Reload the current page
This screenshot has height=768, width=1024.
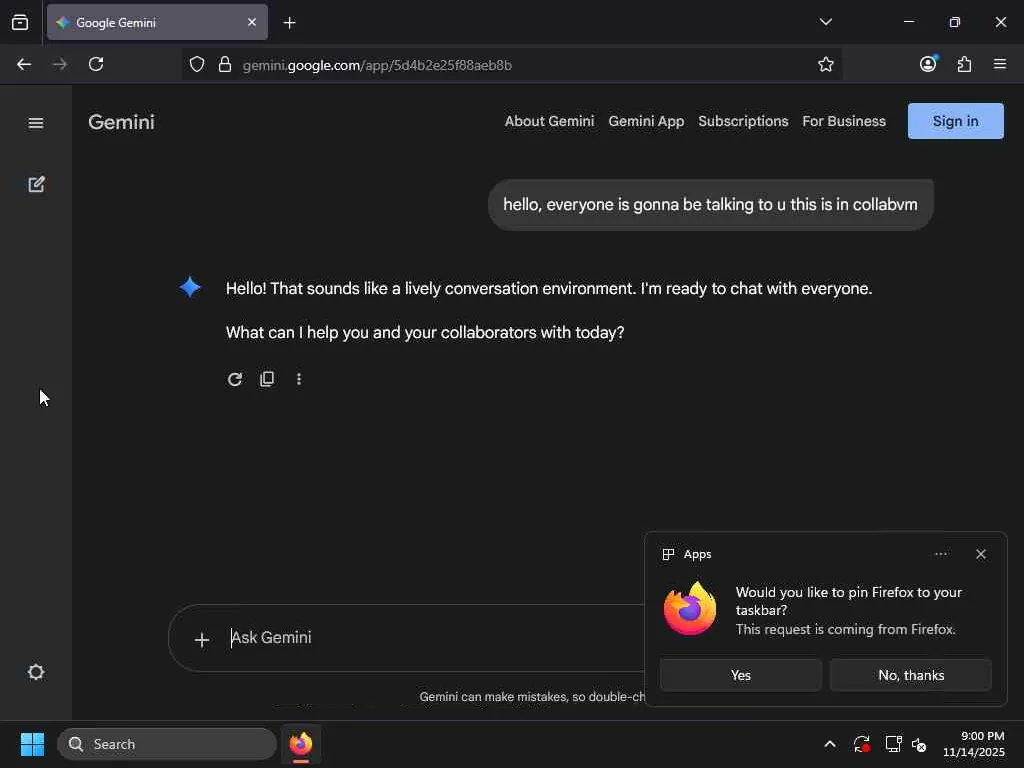pos(96,64)
